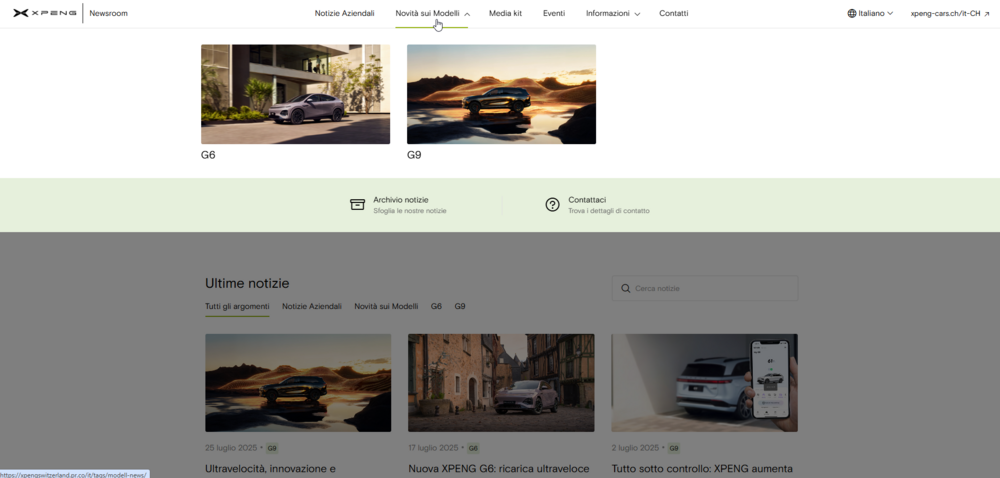The height and width of the screenshot is (478, 1000).
Task: Select the Tutti gli argomenti filter tab
Action: (x=237, y=306)
